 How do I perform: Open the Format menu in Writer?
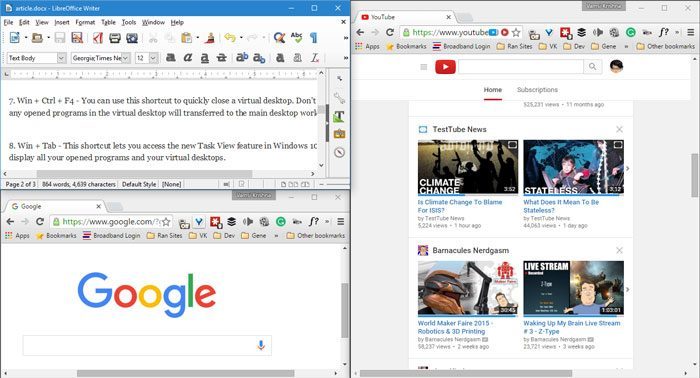click(85, 22)
